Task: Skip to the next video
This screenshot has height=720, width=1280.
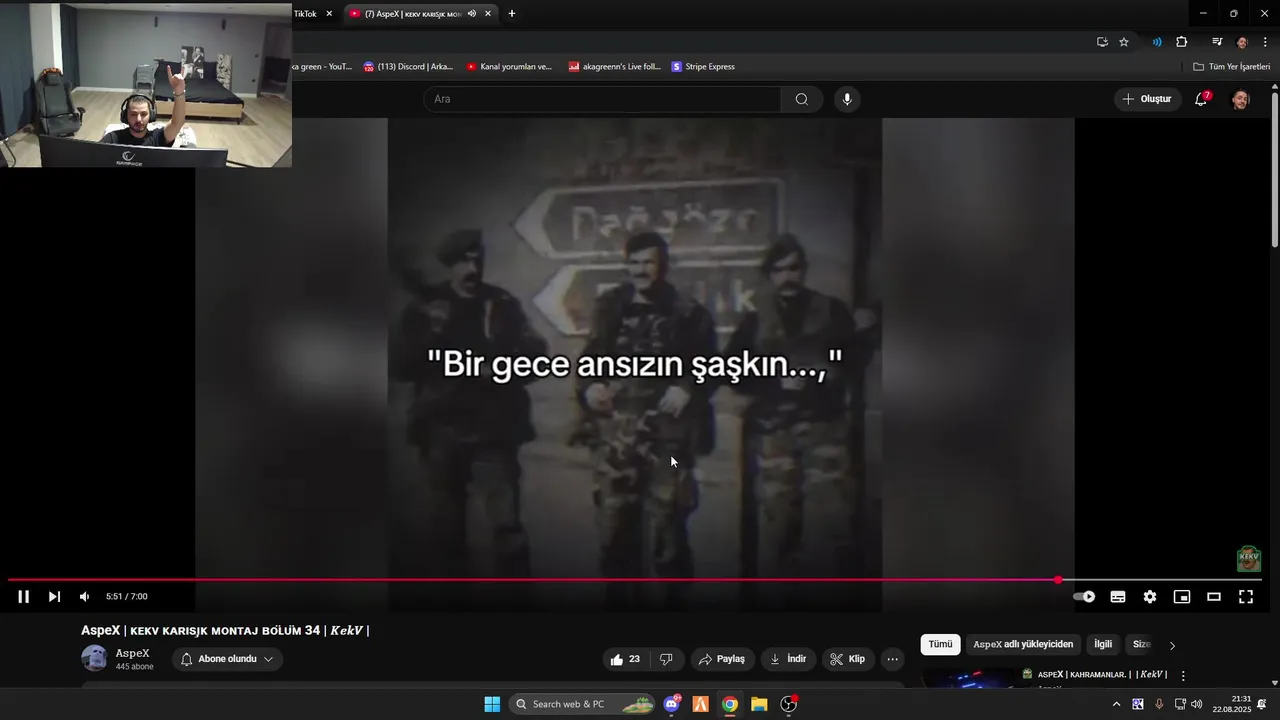Action: (x=54, y=597)
